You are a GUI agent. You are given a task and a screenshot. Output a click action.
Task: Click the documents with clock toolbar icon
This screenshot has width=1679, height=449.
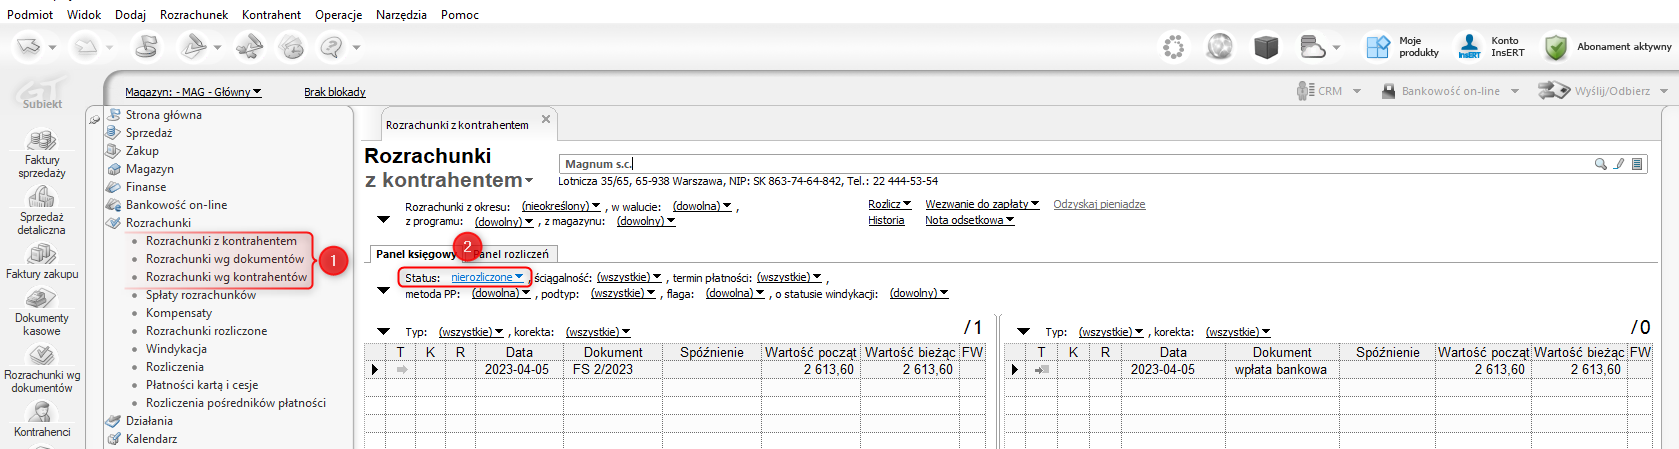click(291, 47)
